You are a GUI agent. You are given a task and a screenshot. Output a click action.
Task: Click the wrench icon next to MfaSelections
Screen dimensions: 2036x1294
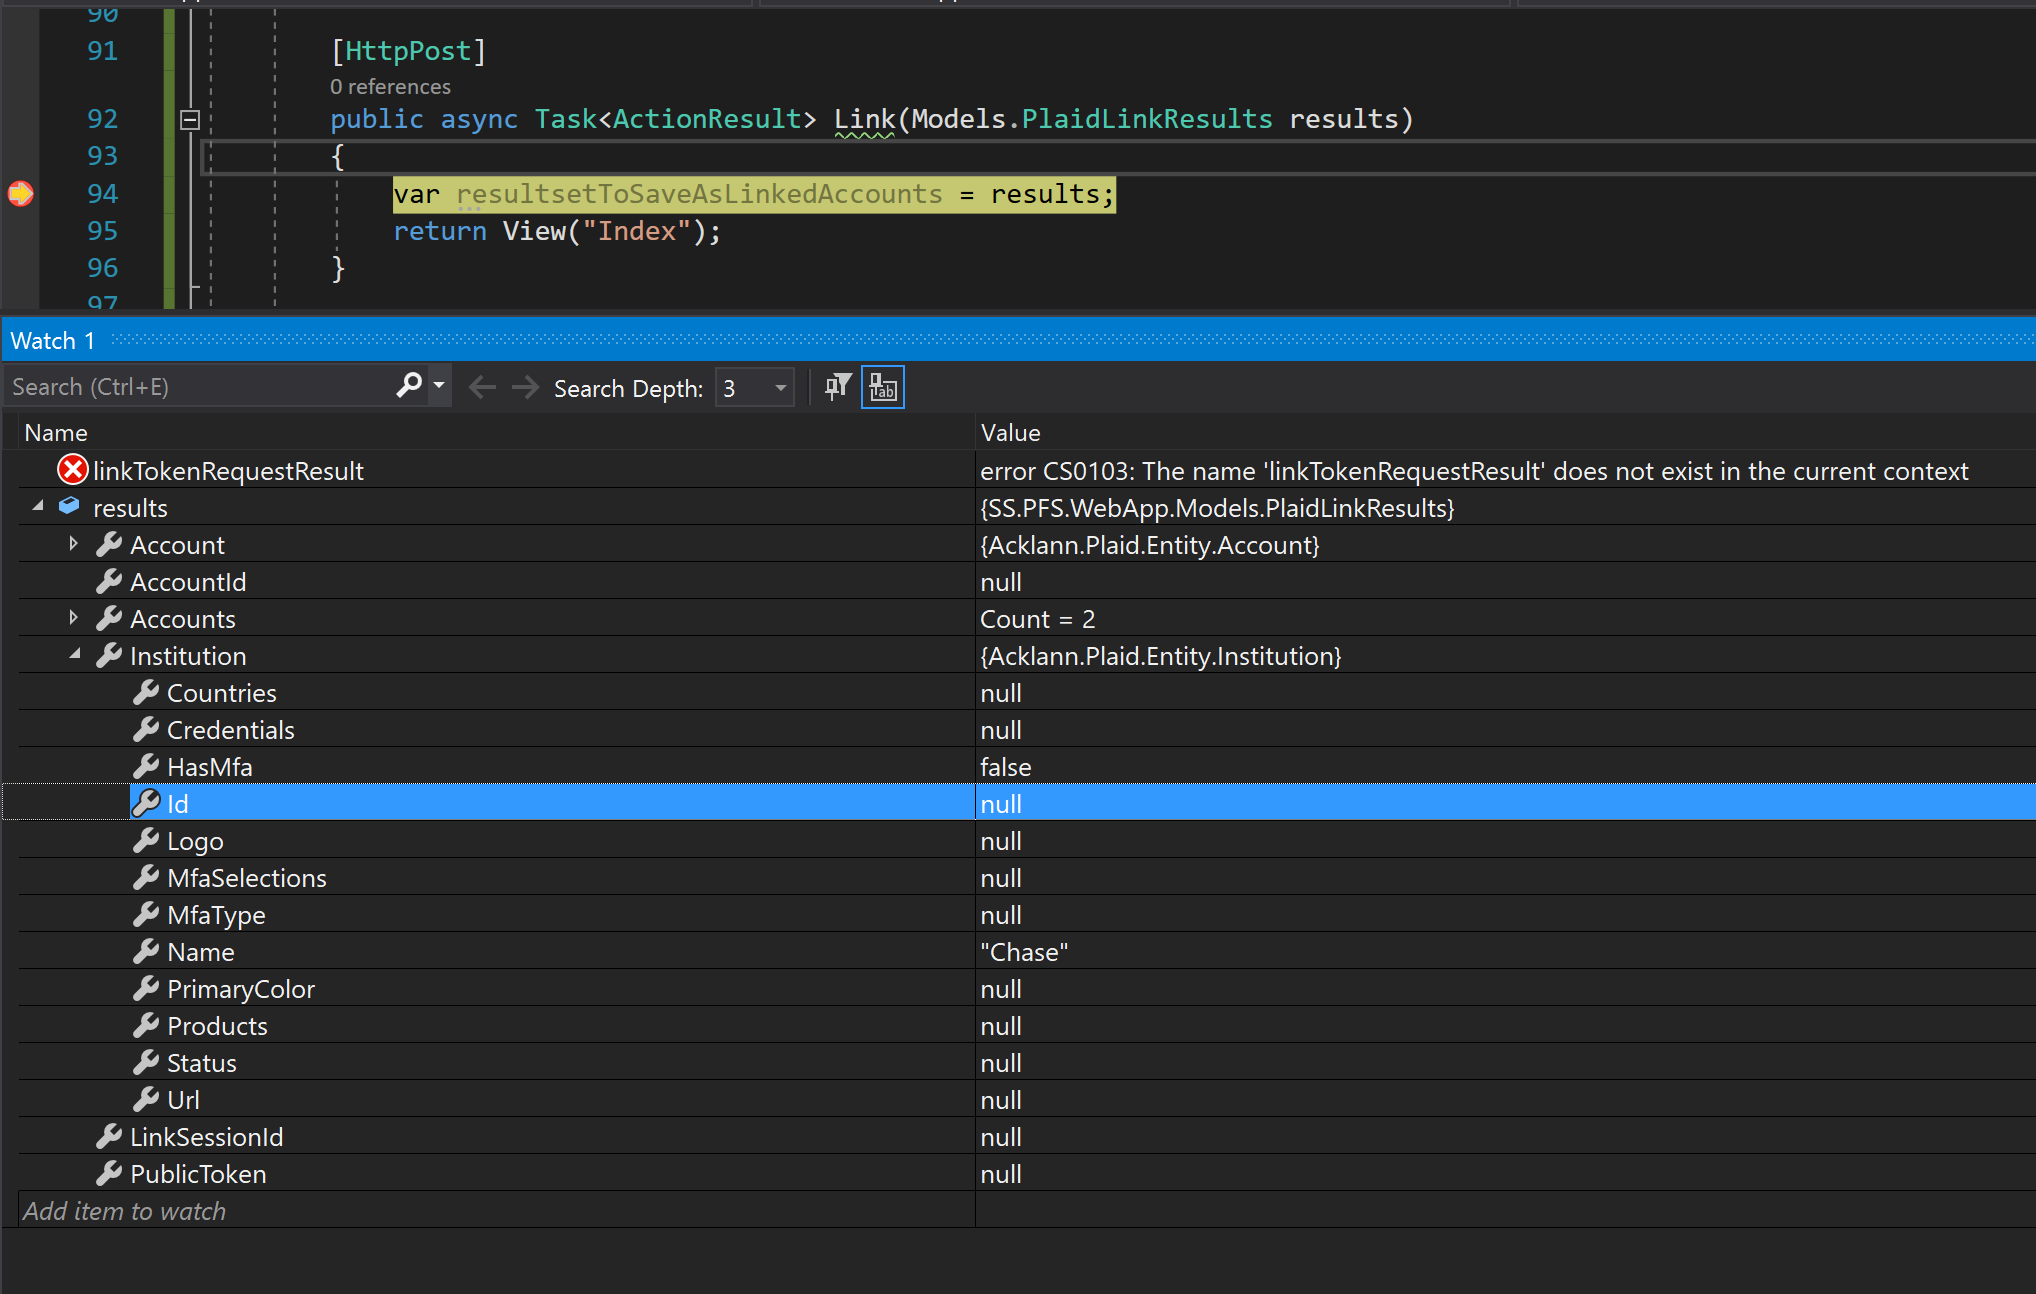coord(146,877)
